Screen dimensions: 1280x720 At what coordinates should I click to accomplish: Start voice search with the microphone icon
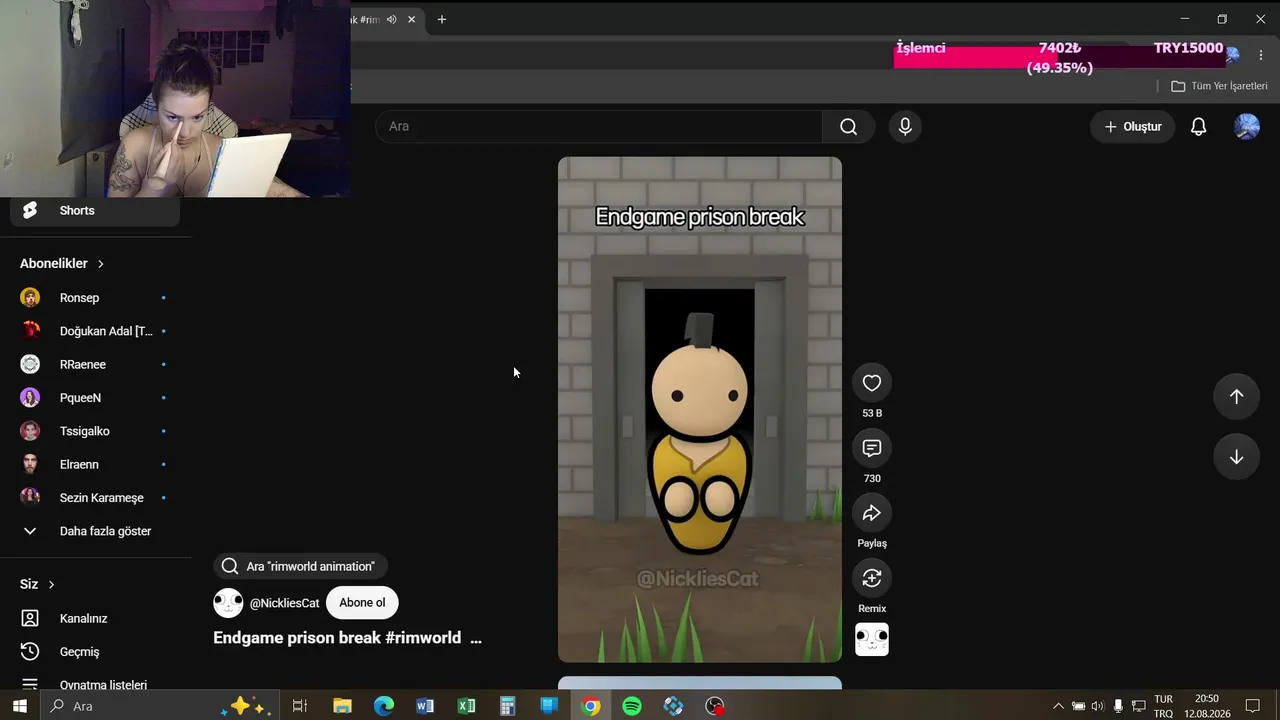(905, 126)
